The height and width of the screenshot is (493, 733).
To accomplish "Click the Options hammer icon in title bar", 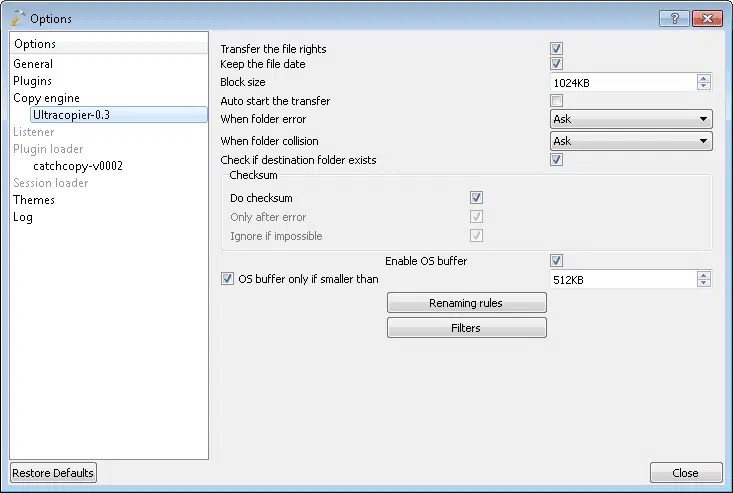I will (x=17, y=18).
